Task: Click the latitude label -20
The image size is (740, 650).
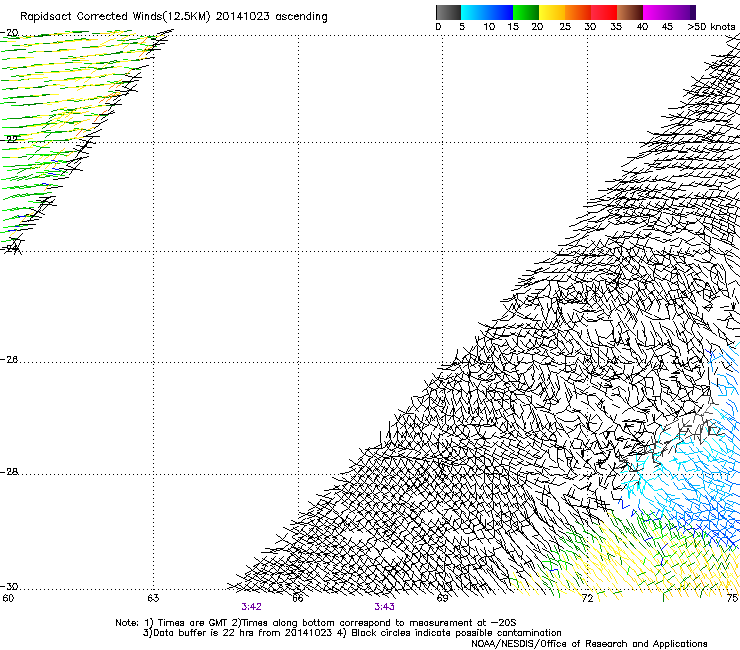Action: (9, 33)
